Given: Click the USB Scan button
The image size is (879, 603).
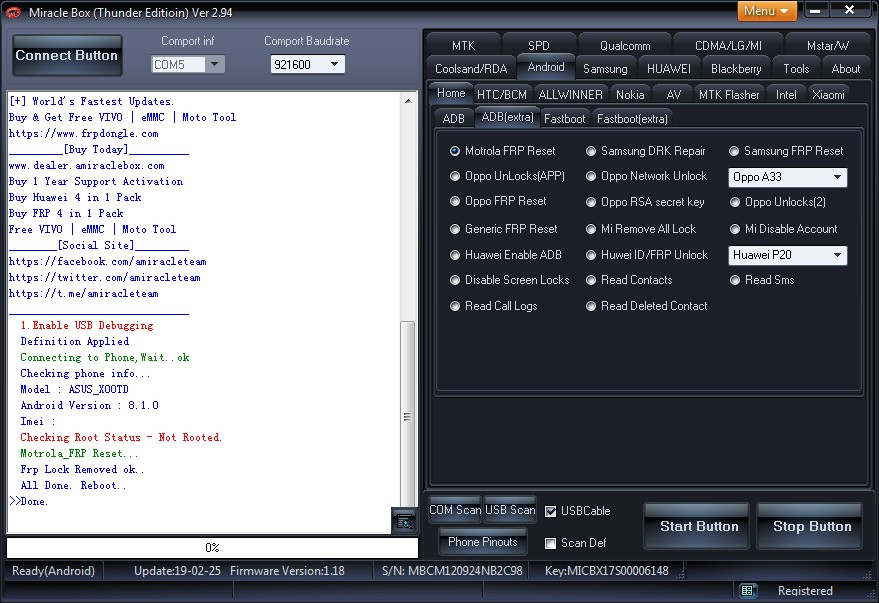Looking at the screenshot, I should pyautogui.click(x=510, y=510).
